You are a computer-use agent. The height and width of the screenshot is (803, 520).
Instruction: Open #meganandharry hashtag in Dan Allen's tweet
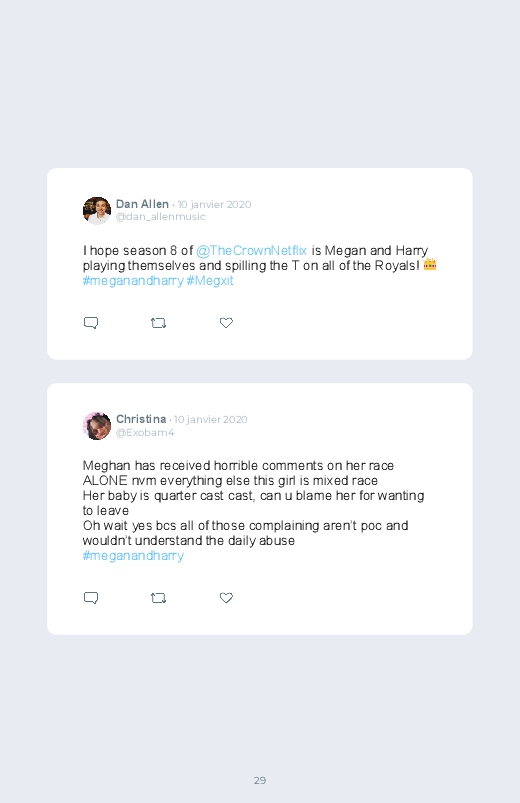(x=133, y=281)
